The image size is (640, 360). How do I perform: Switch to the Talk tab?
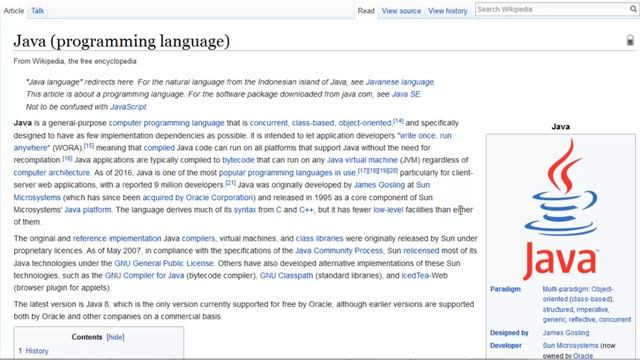38,11
